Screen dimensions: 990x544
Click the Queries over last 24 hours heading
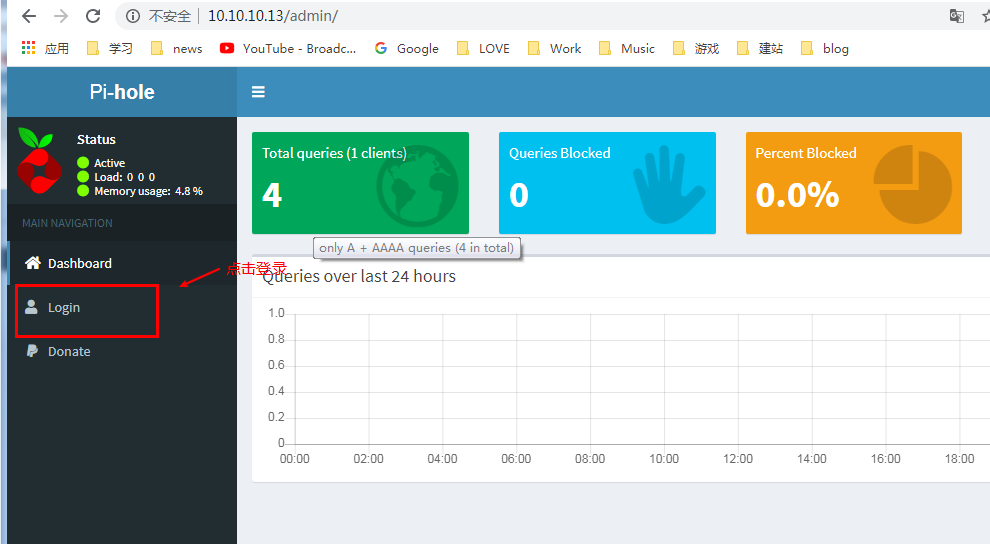pyautogui.click(x=359, y=276)
